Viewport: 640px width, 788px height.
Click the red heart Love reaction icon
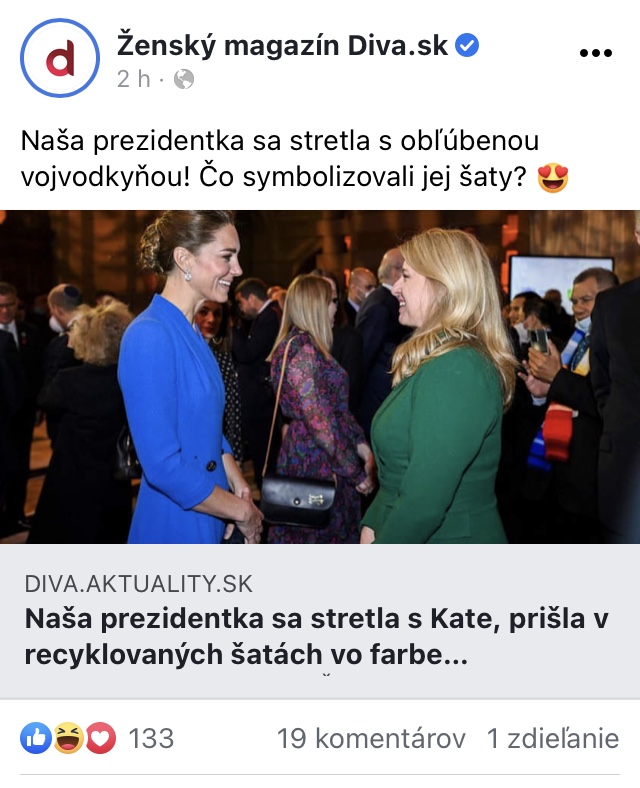(100, 738)
